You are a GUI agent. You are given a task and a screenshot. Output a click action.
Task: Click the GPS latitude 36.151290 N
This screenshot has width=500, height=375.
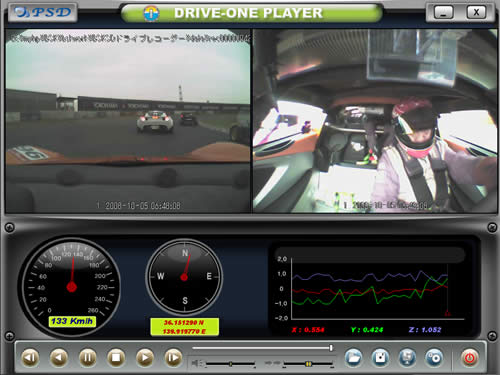pos(184,322)
